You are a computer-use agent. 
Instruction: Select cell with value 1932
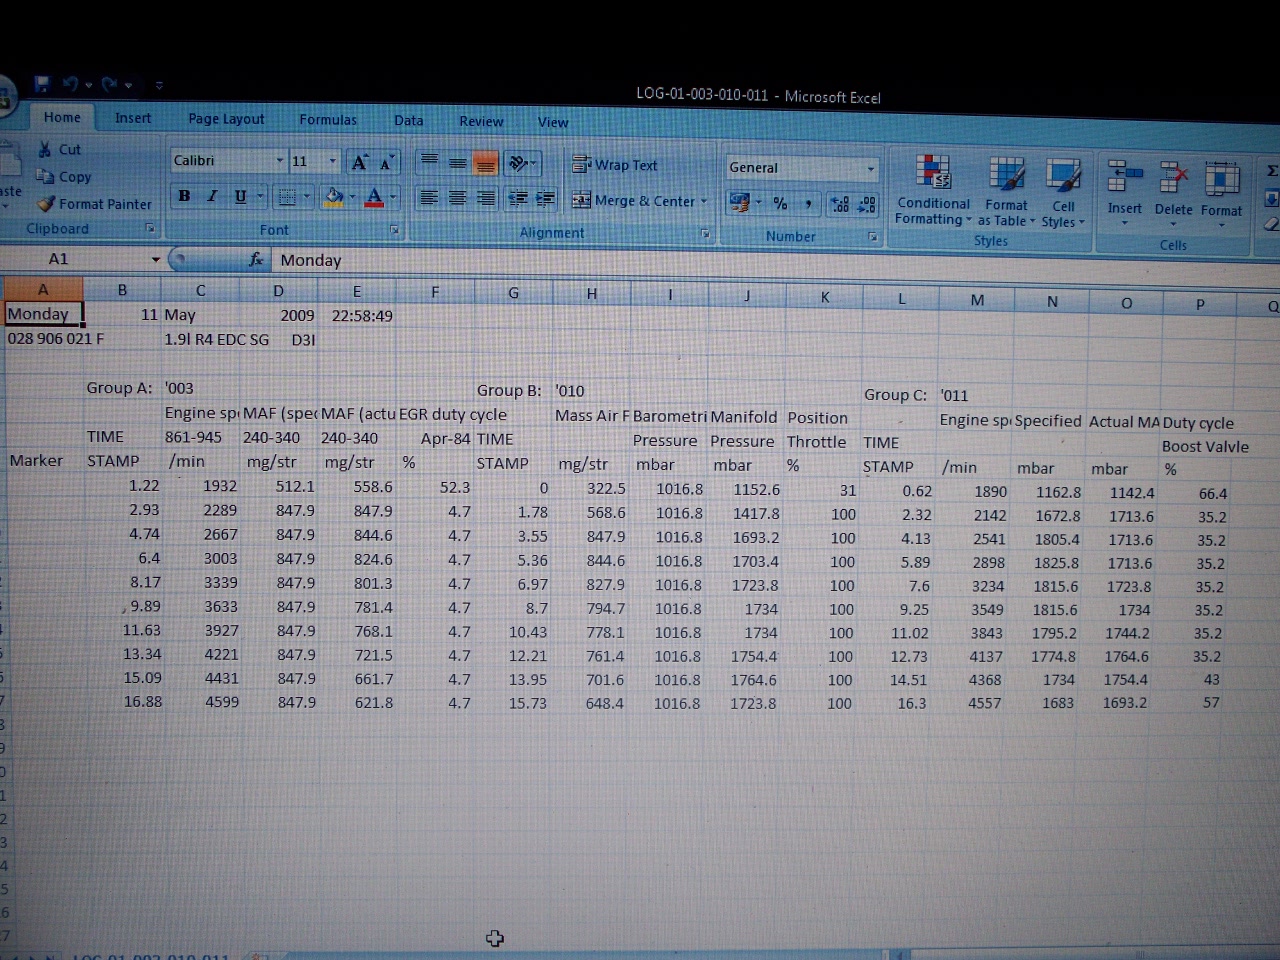200,485
